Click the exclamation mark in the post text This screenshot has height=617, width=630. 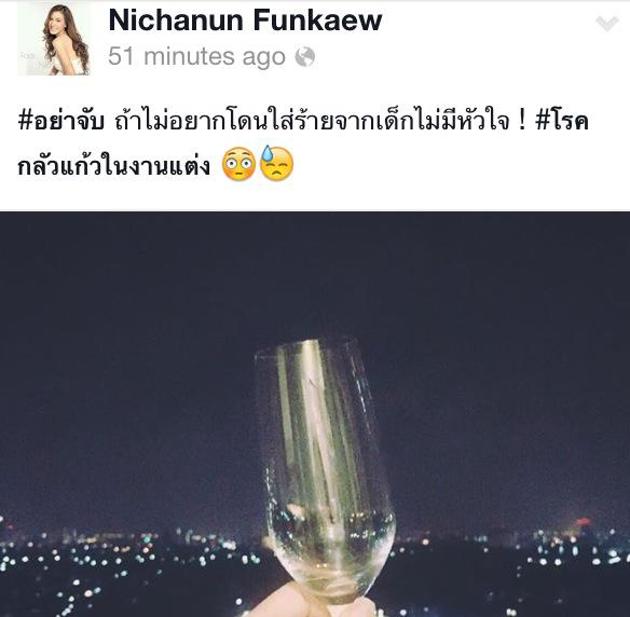click(x=522, y=122)
